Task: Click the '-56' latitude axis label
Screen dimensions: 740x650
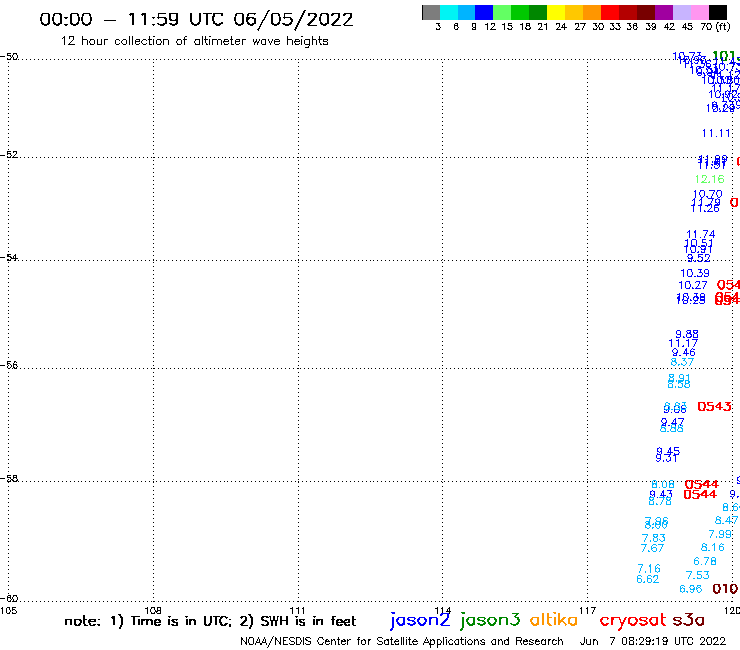Action: [x=9, y=366]
